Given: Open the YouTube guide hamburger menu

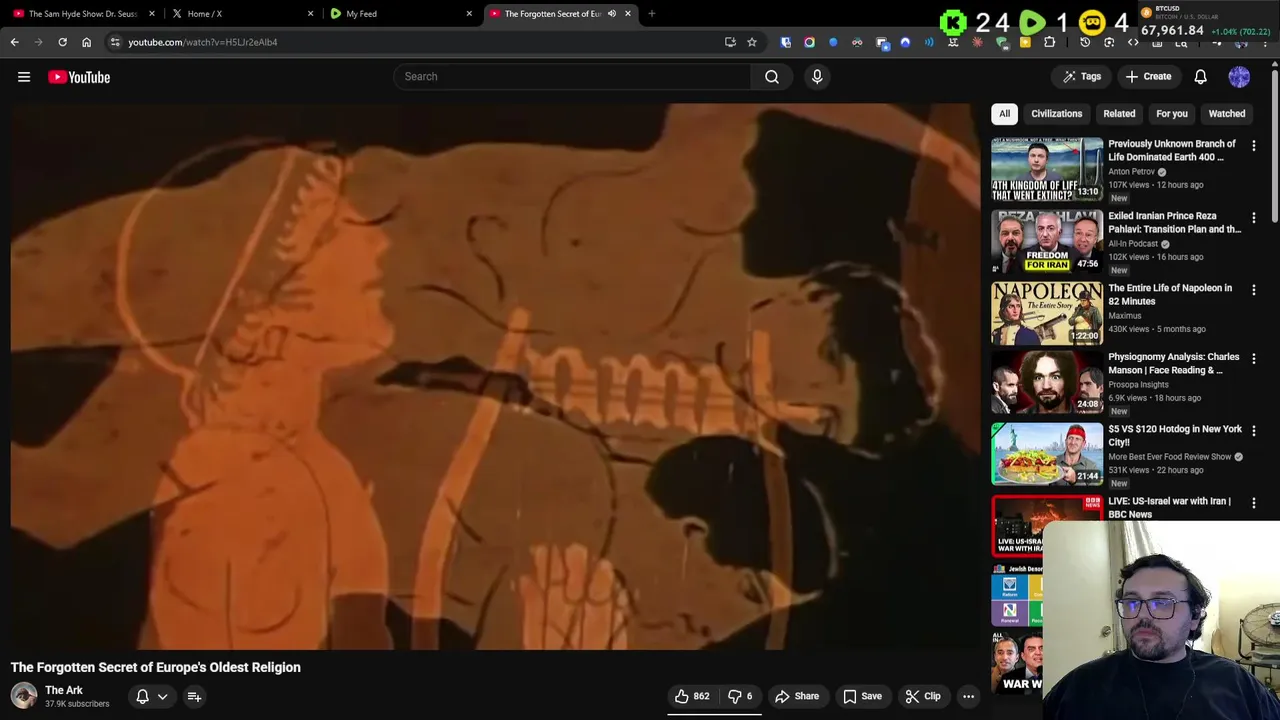Looking at the screenshot, I should 24,77.
